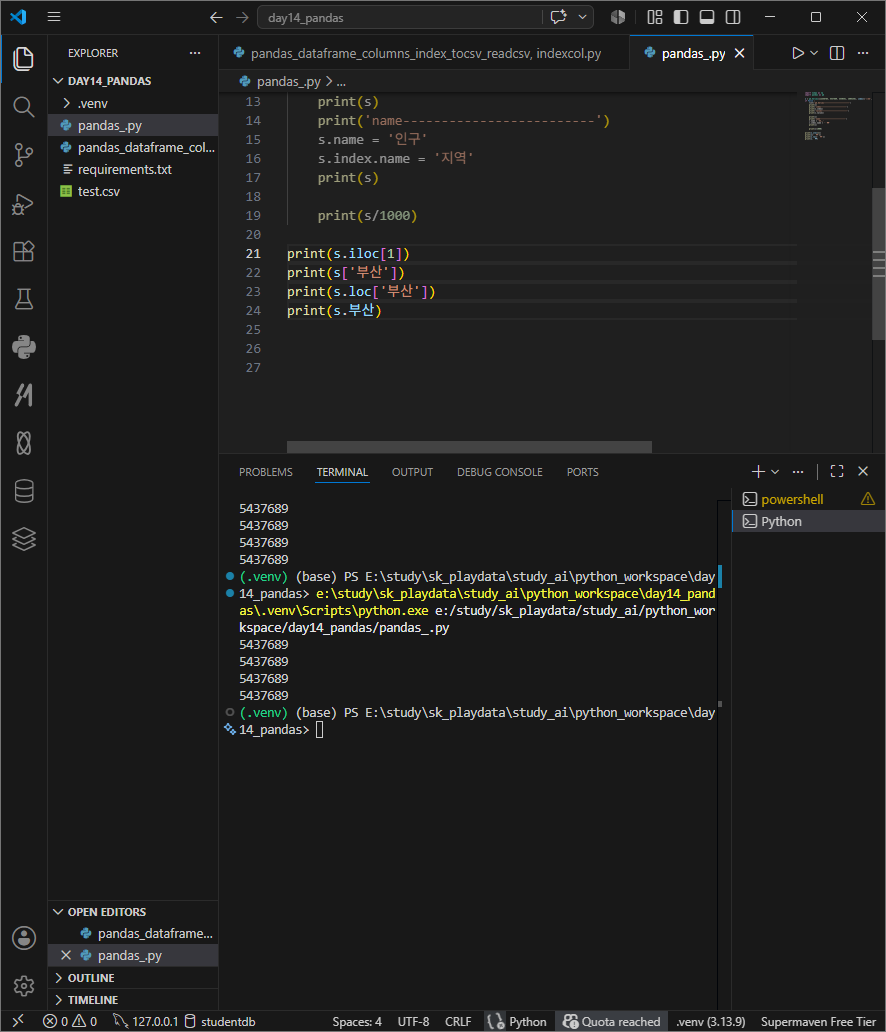Select the Python terminal instance
The image size is (886, 1032).
click(x=808, y=521)
